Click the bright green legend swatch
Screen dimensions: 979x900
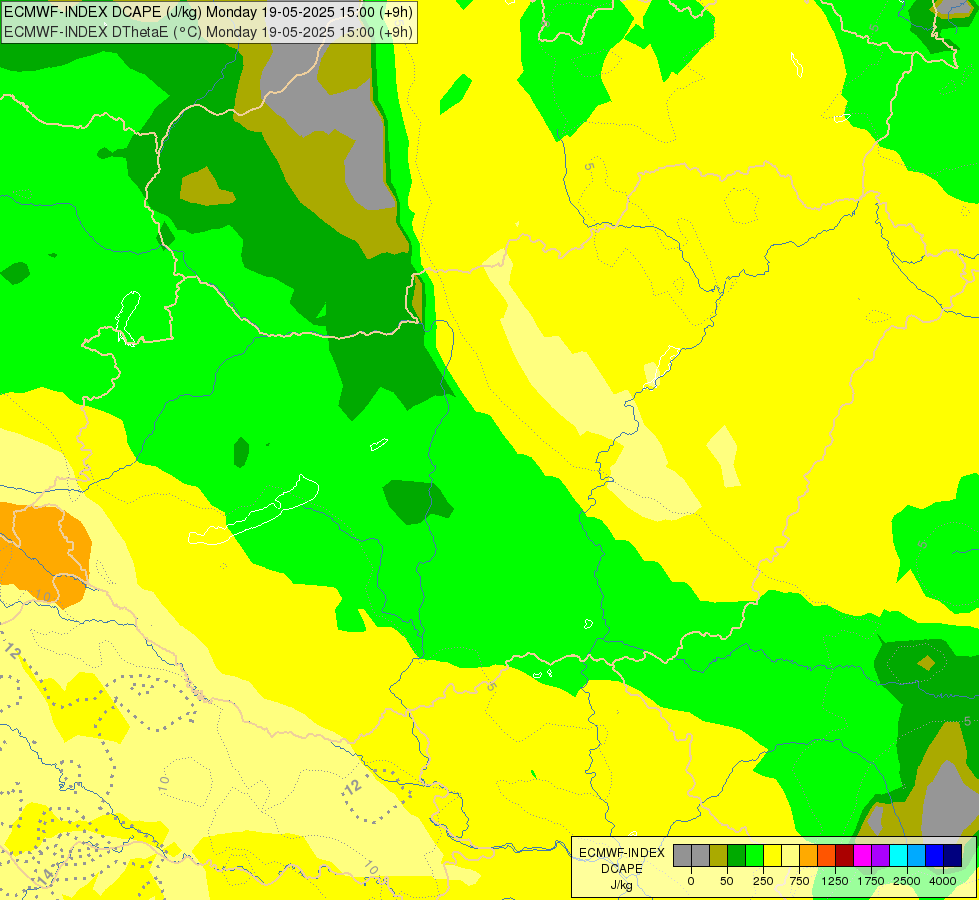[755, 856]
